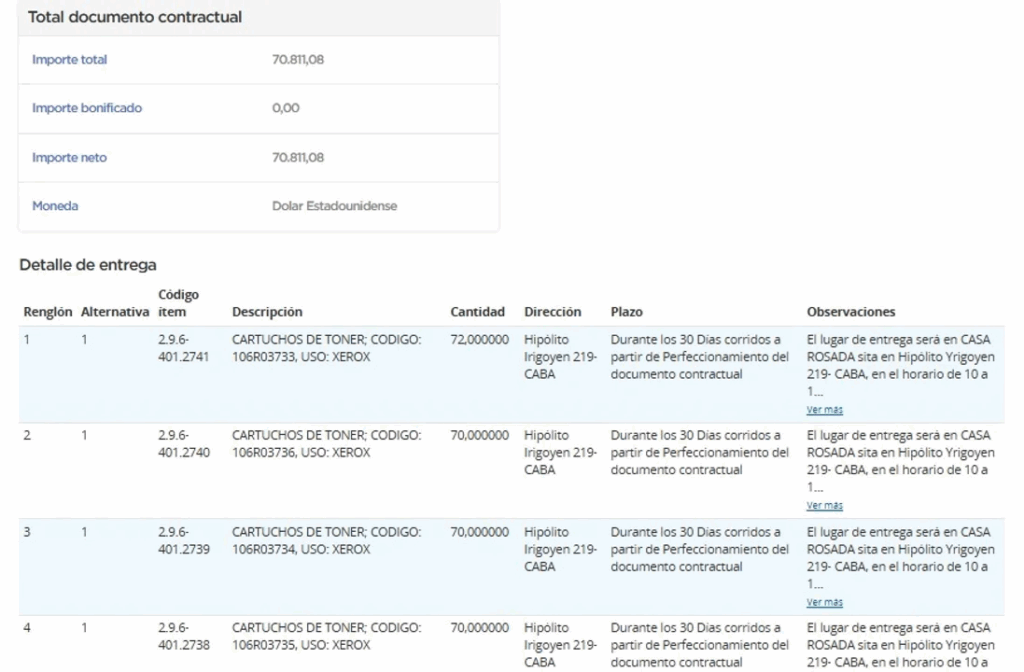Select the Descripción column header
This screenshot has height=672, width=1024.
click(x=267, y=312)
